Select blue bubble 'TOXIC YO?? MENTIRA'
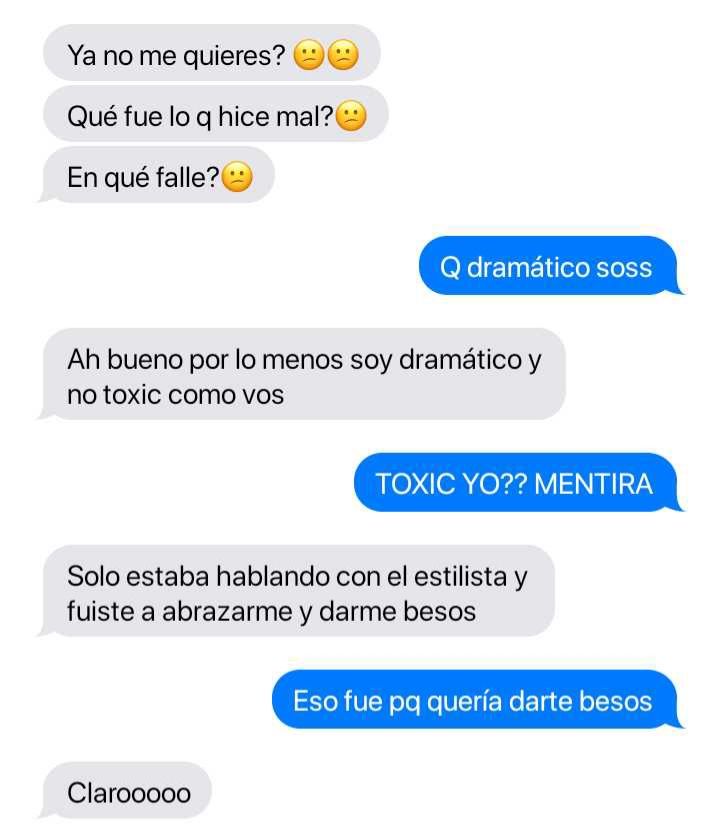 click(x=517, y=483)
